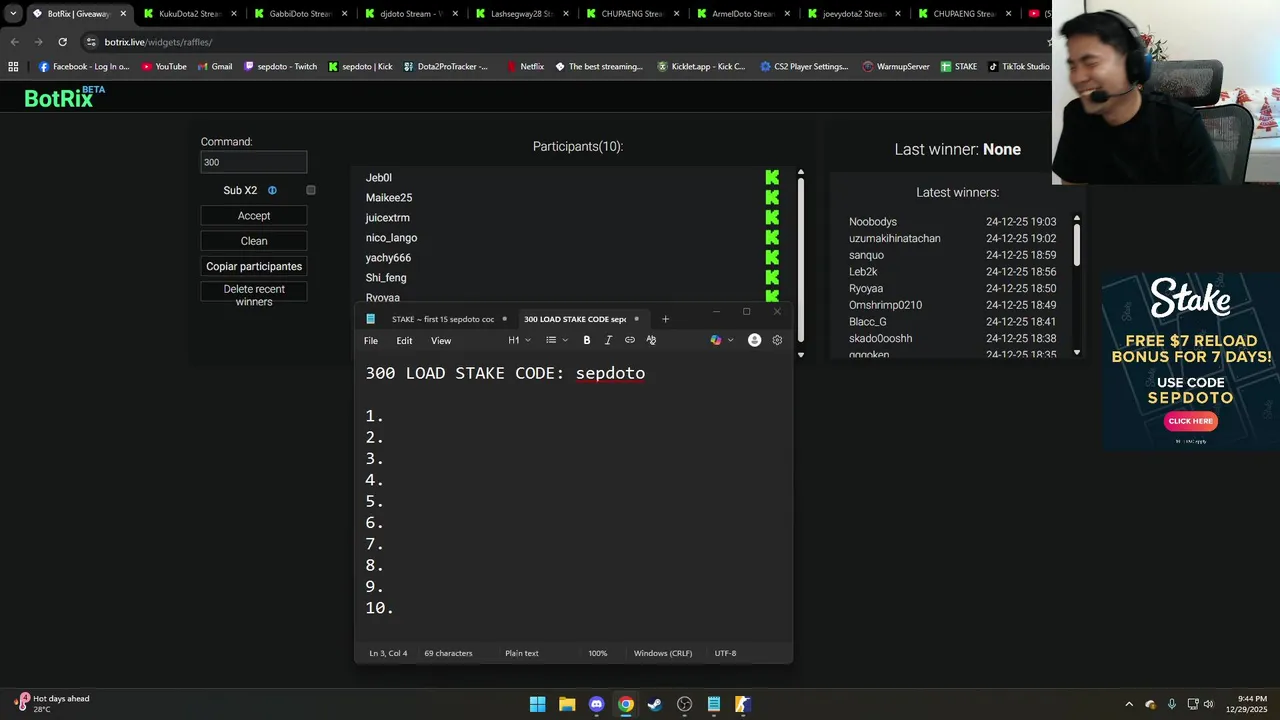1280x720 pixels.
Task: Open Notepad zoom level 100%
Action: pyautogui.click(x=597, y=653)
